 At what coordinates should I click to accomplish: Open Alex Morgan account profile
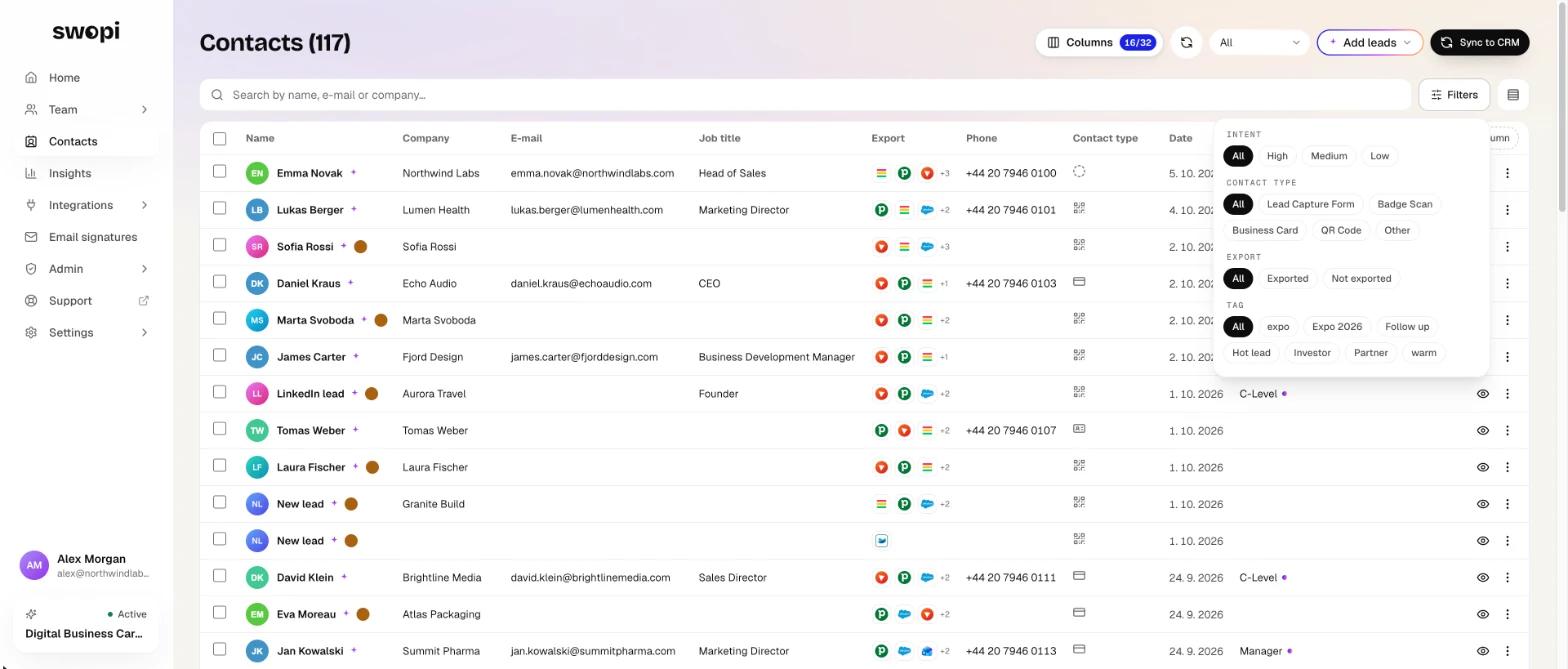86,565
